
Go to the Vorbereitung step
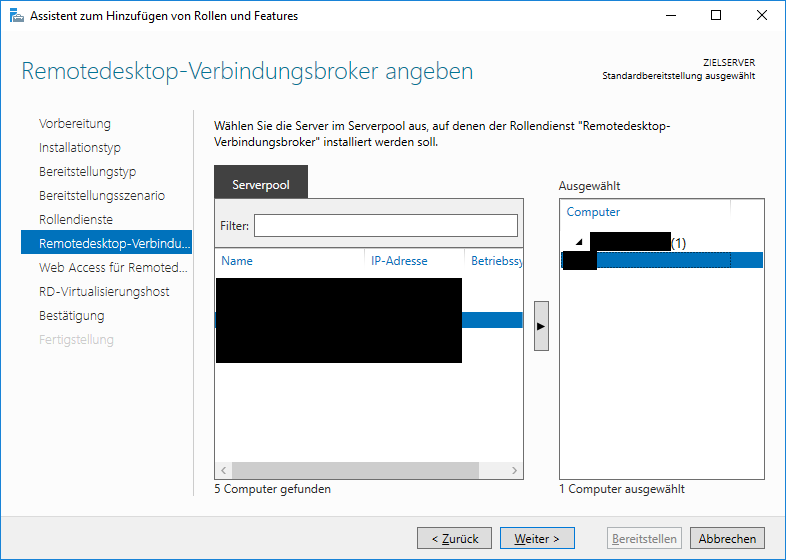tap(75, 124)
